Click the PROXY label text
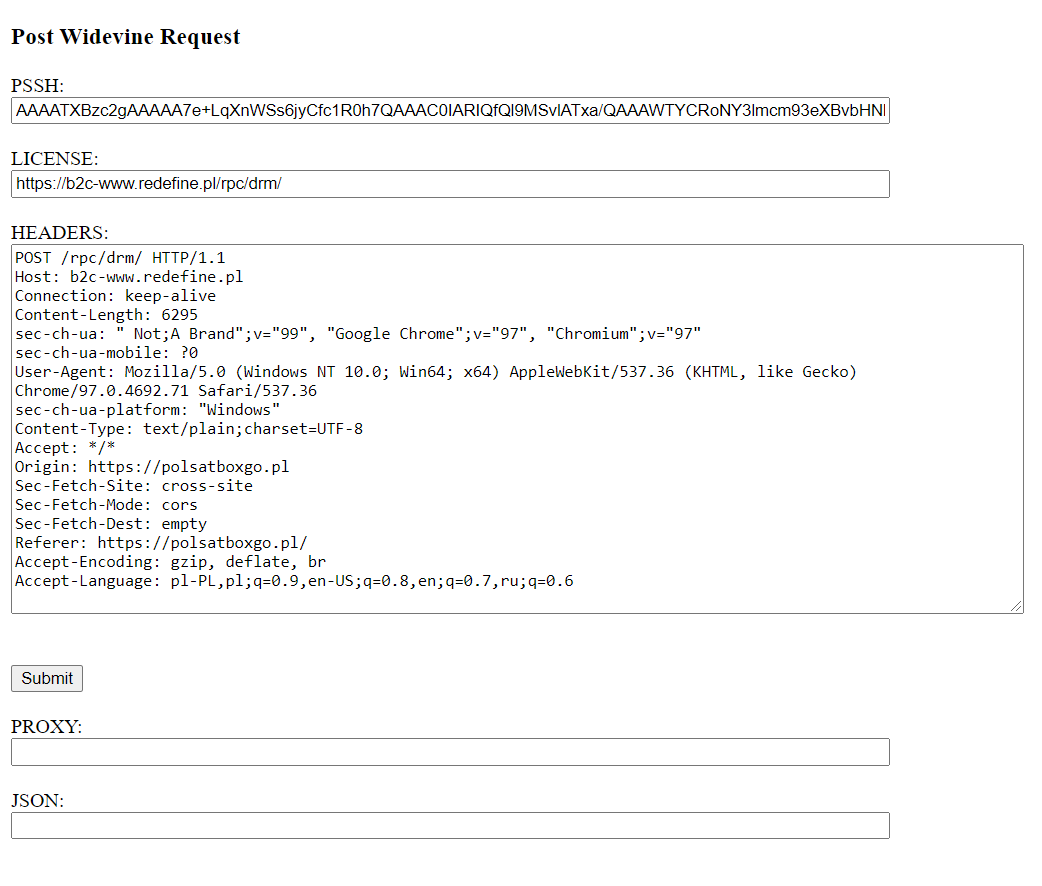The height and width of the screenshot is (886, 1042). pyautogui.click(x=46, y=727)
